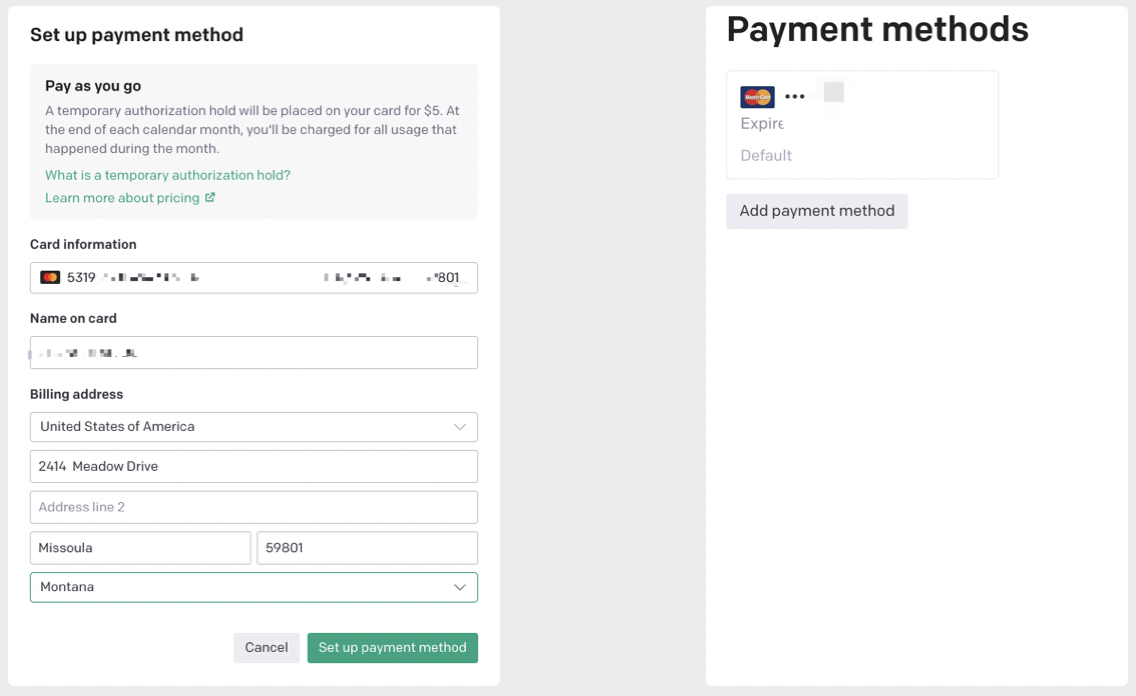The image size is (1136, 696).
Task: Click the Mastercard logo in Payment methods
Action: [757, 97]
